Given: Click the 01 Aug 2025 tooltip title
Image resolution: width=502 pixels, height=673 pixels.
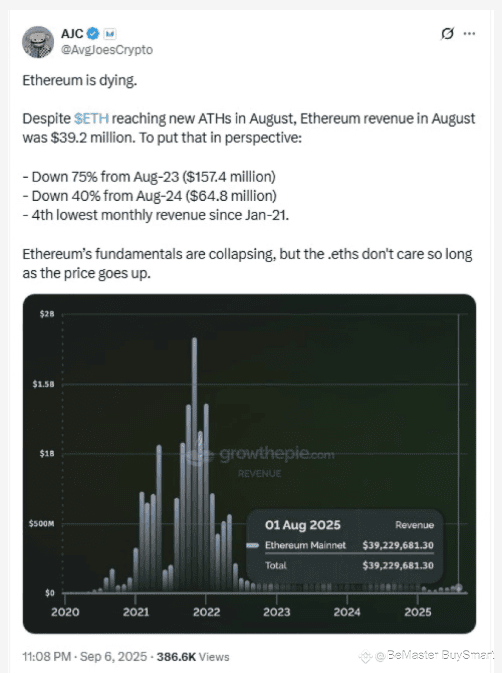Looking at the screenshot, I should coord(302,525).
